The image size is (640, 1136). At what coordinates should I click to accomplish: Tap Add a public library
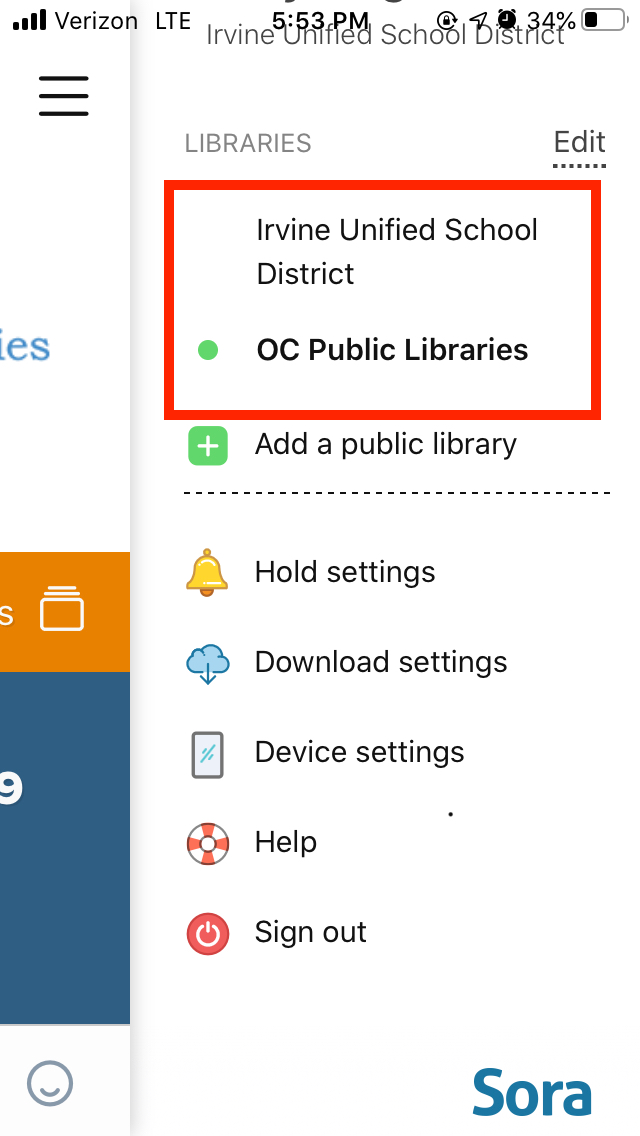click(x=386, y=443)
